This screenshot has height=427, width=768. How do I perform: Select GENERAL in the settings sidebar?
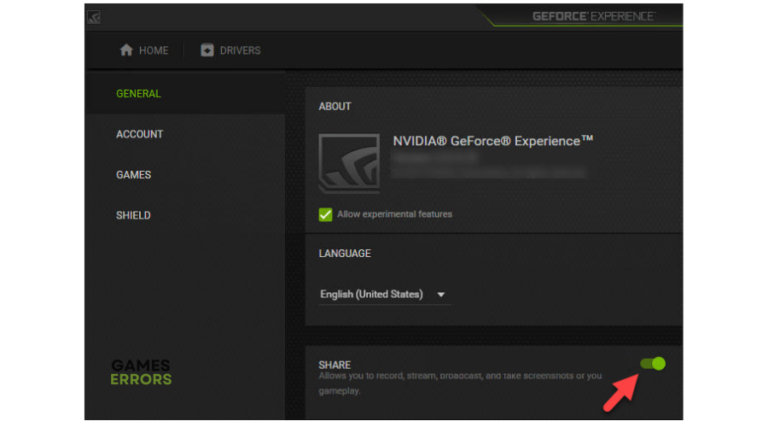click(138, 94)
